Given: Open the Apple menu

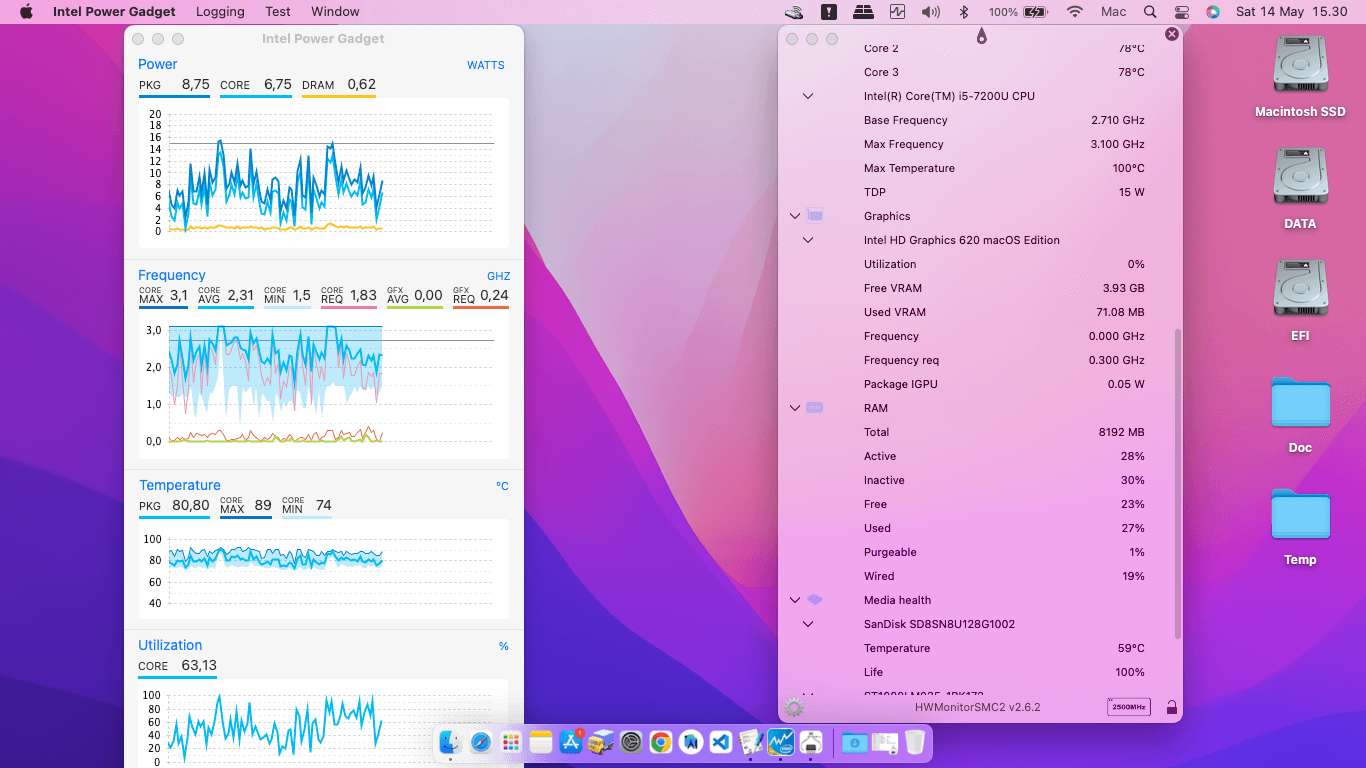Looking at the screenshot, I should pos(26,12).
